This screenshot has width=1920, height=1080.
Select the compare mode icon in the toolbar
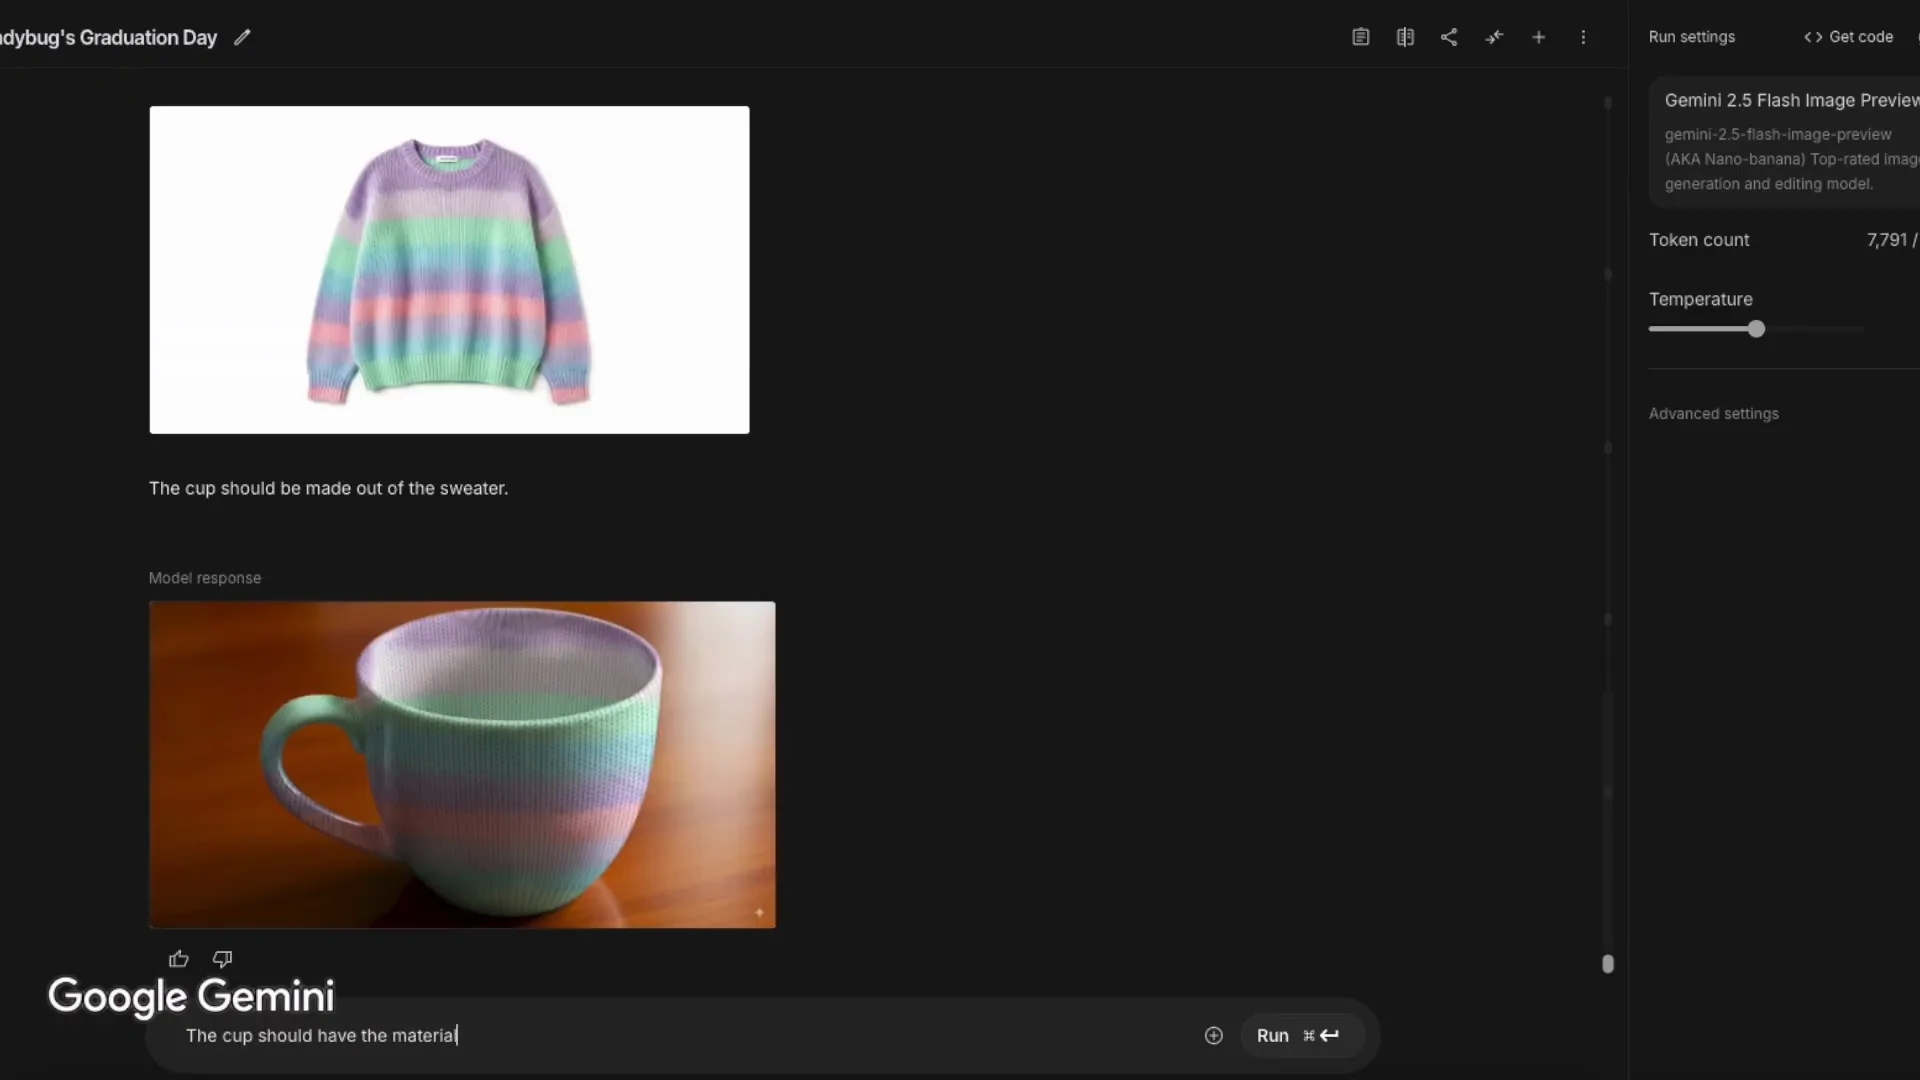tap(1405, 37)
